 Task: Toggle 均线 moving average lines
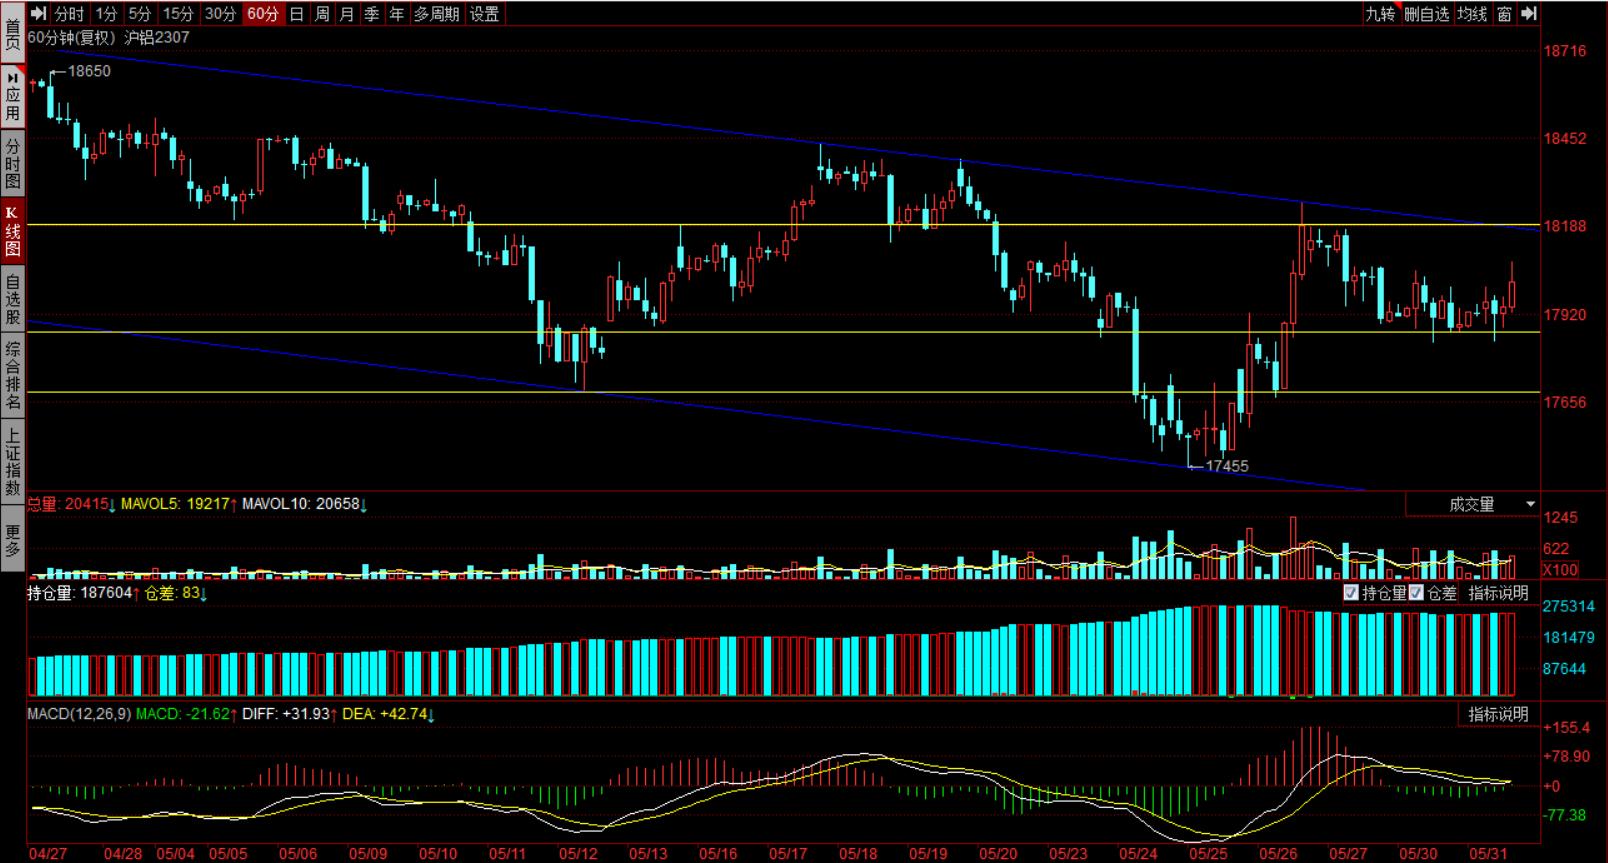click(1472, 14)
